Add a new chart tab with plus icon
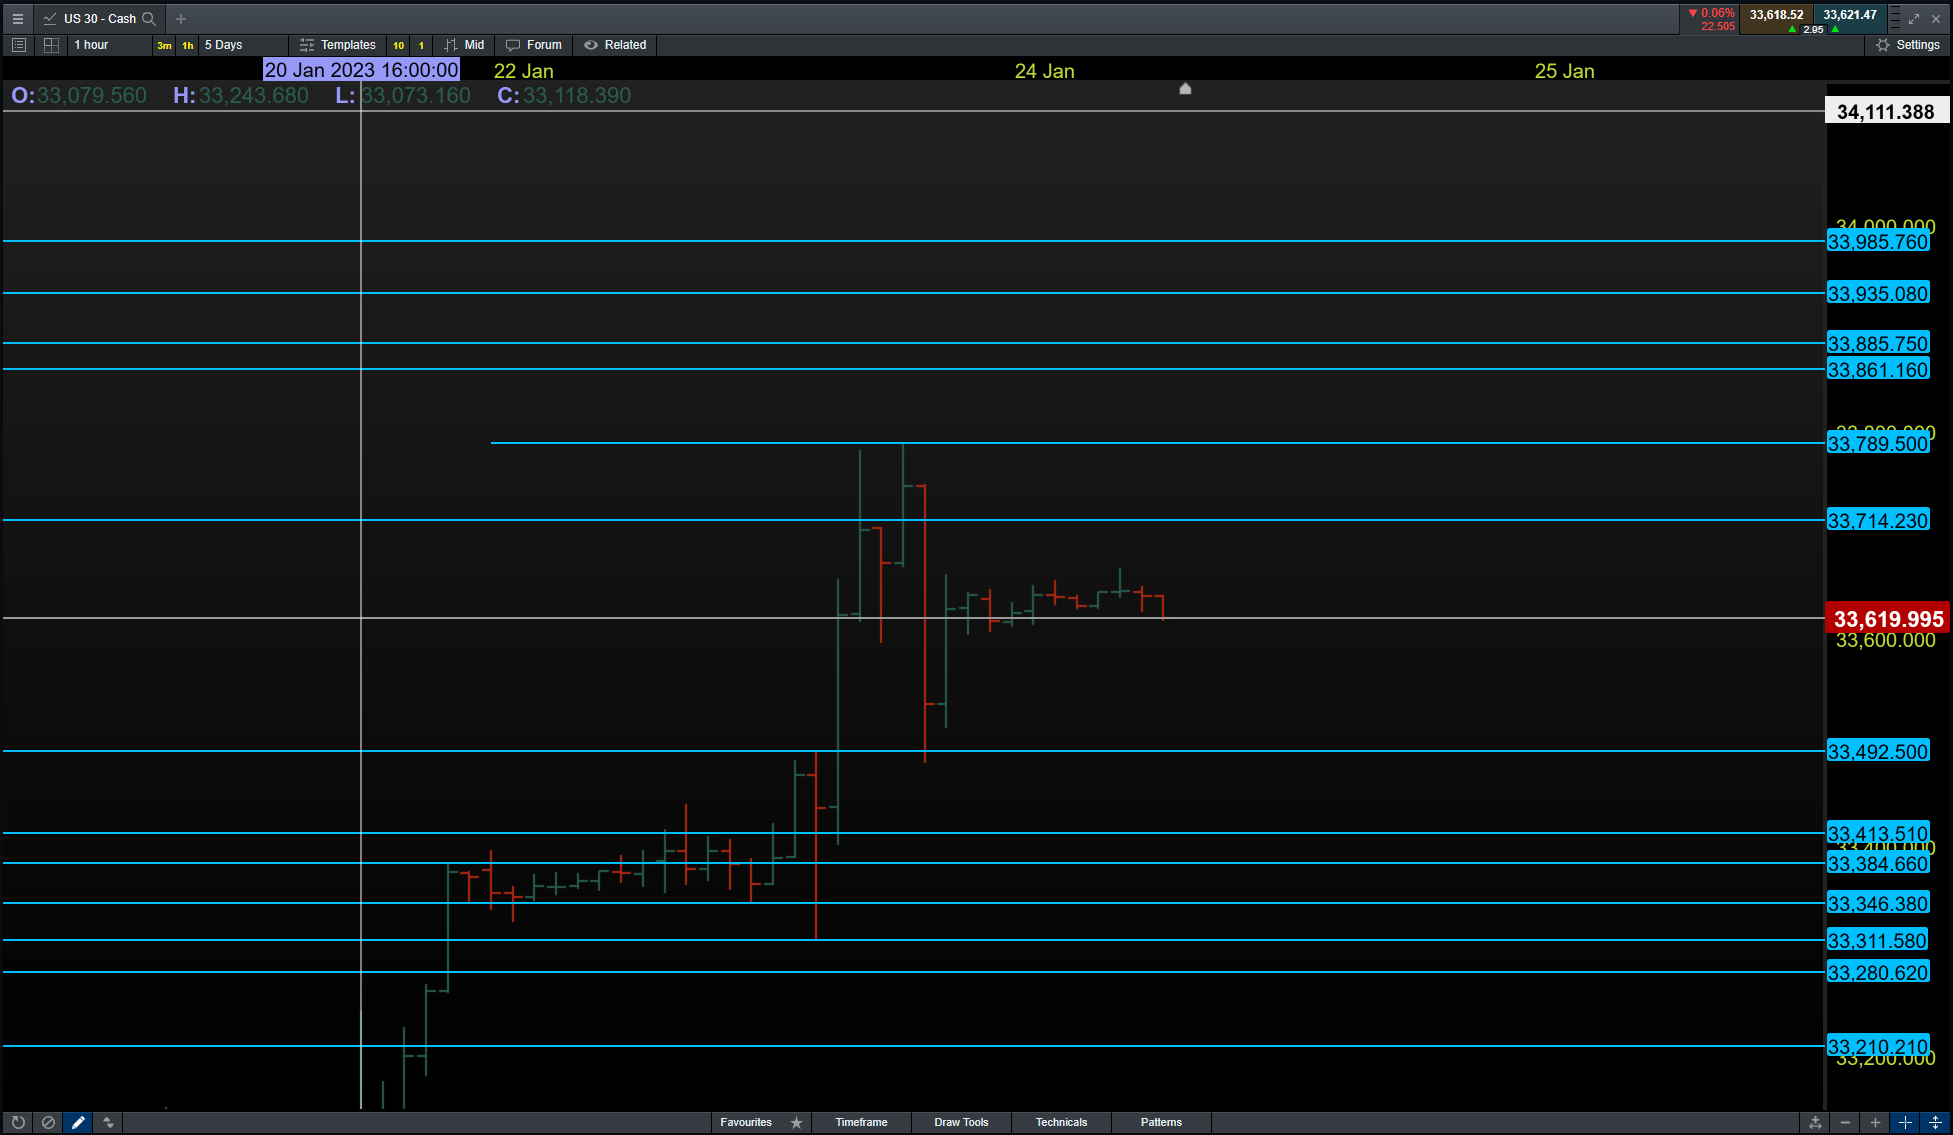Viewport: 1953px width, 1135px height. [181, 19]
